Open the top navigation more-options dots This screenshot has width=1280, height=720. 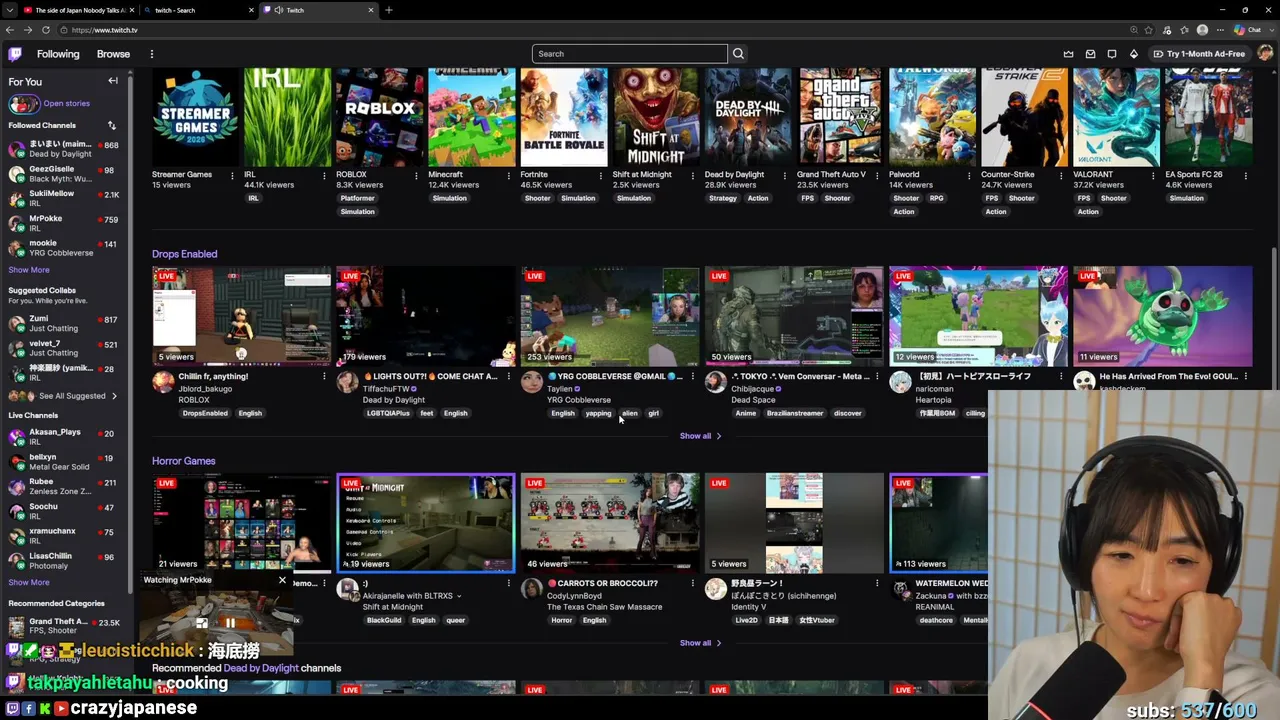[152, 54]
